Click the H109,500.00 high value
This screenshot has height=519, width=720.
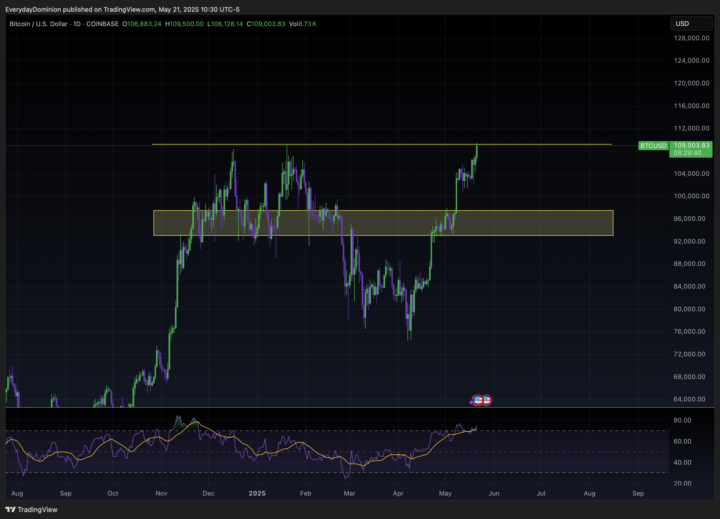184,24
